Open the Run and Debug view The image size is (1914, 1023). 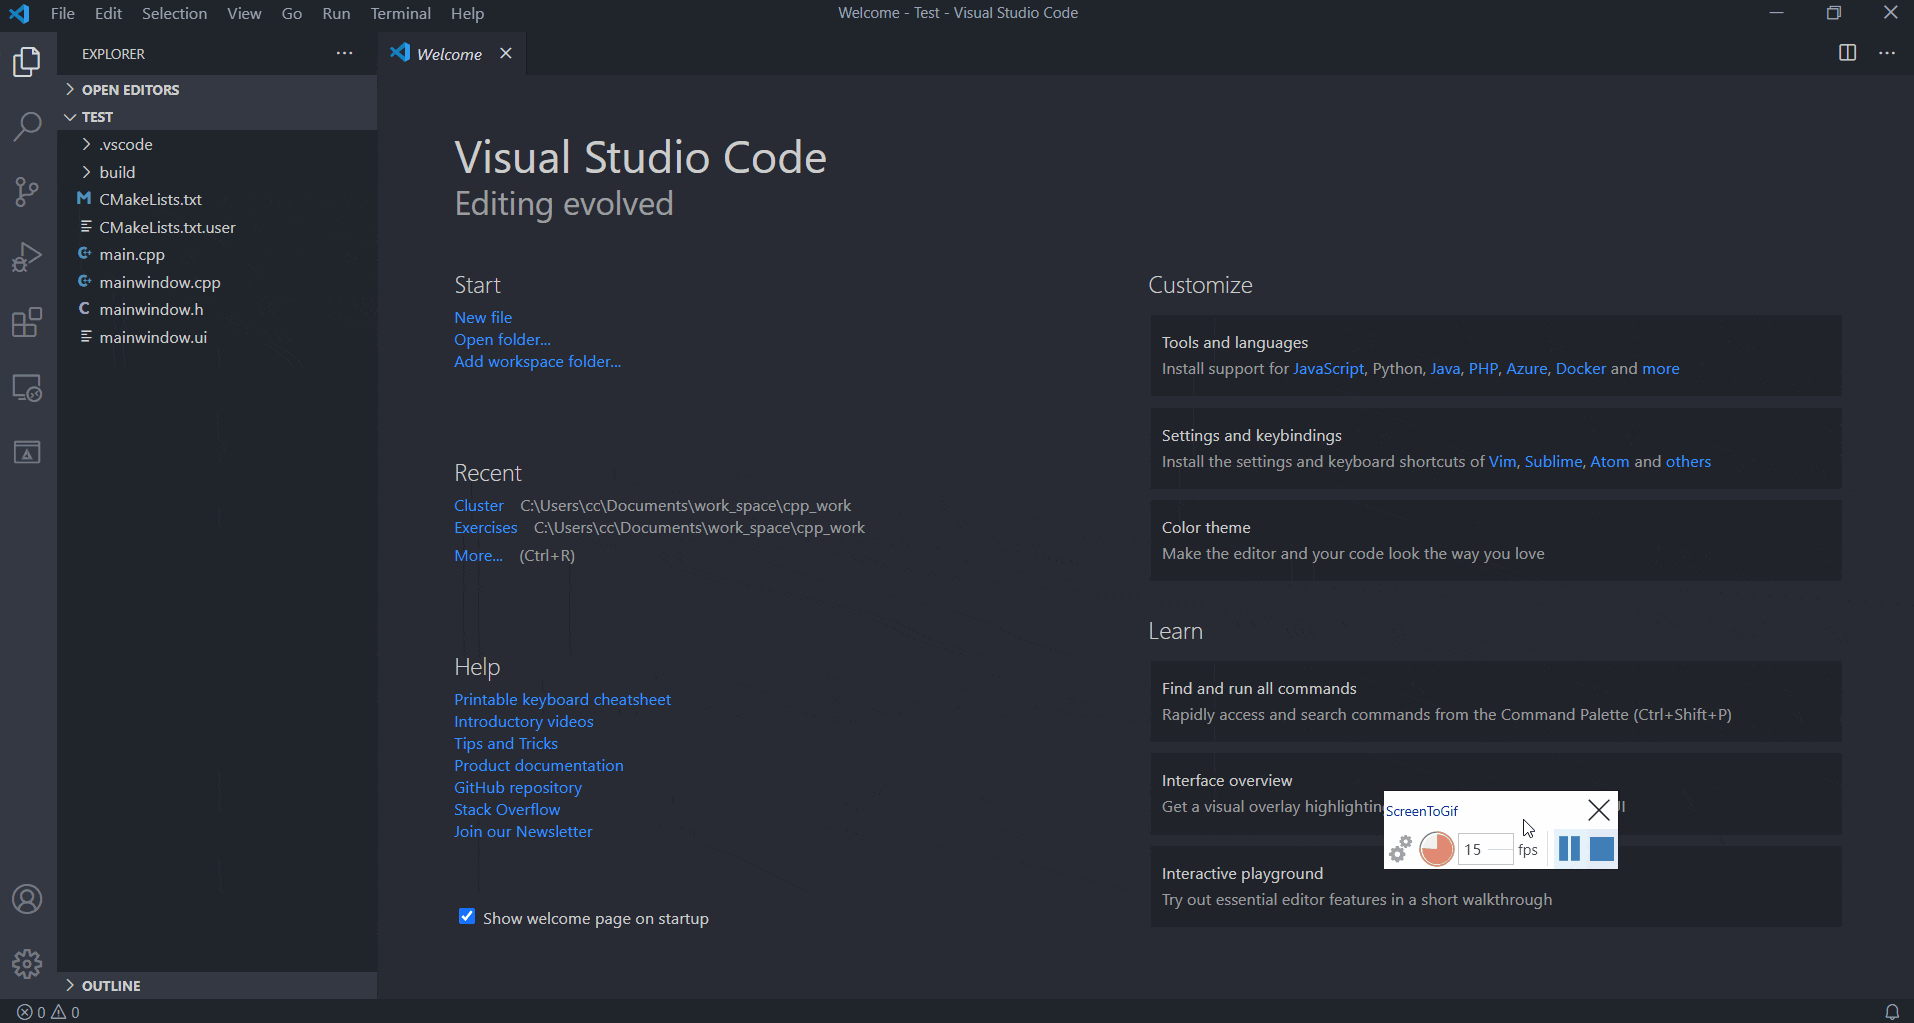pos(27,257)
